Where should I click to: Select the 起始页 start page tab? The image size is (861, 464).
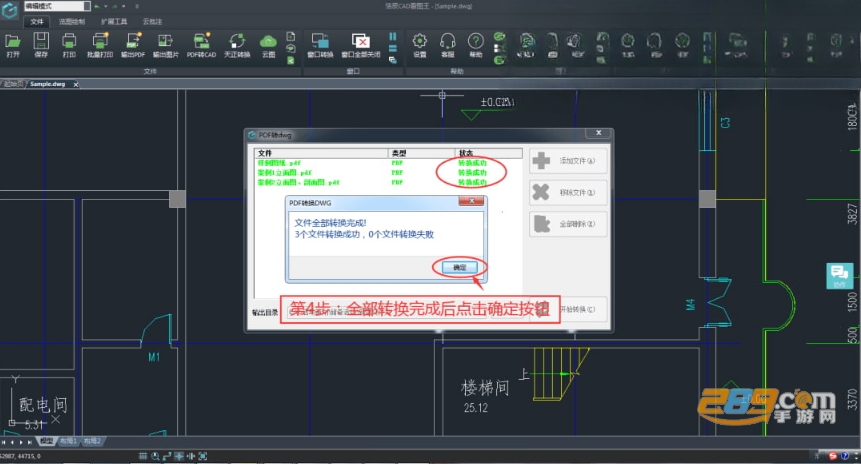(13, 84)
